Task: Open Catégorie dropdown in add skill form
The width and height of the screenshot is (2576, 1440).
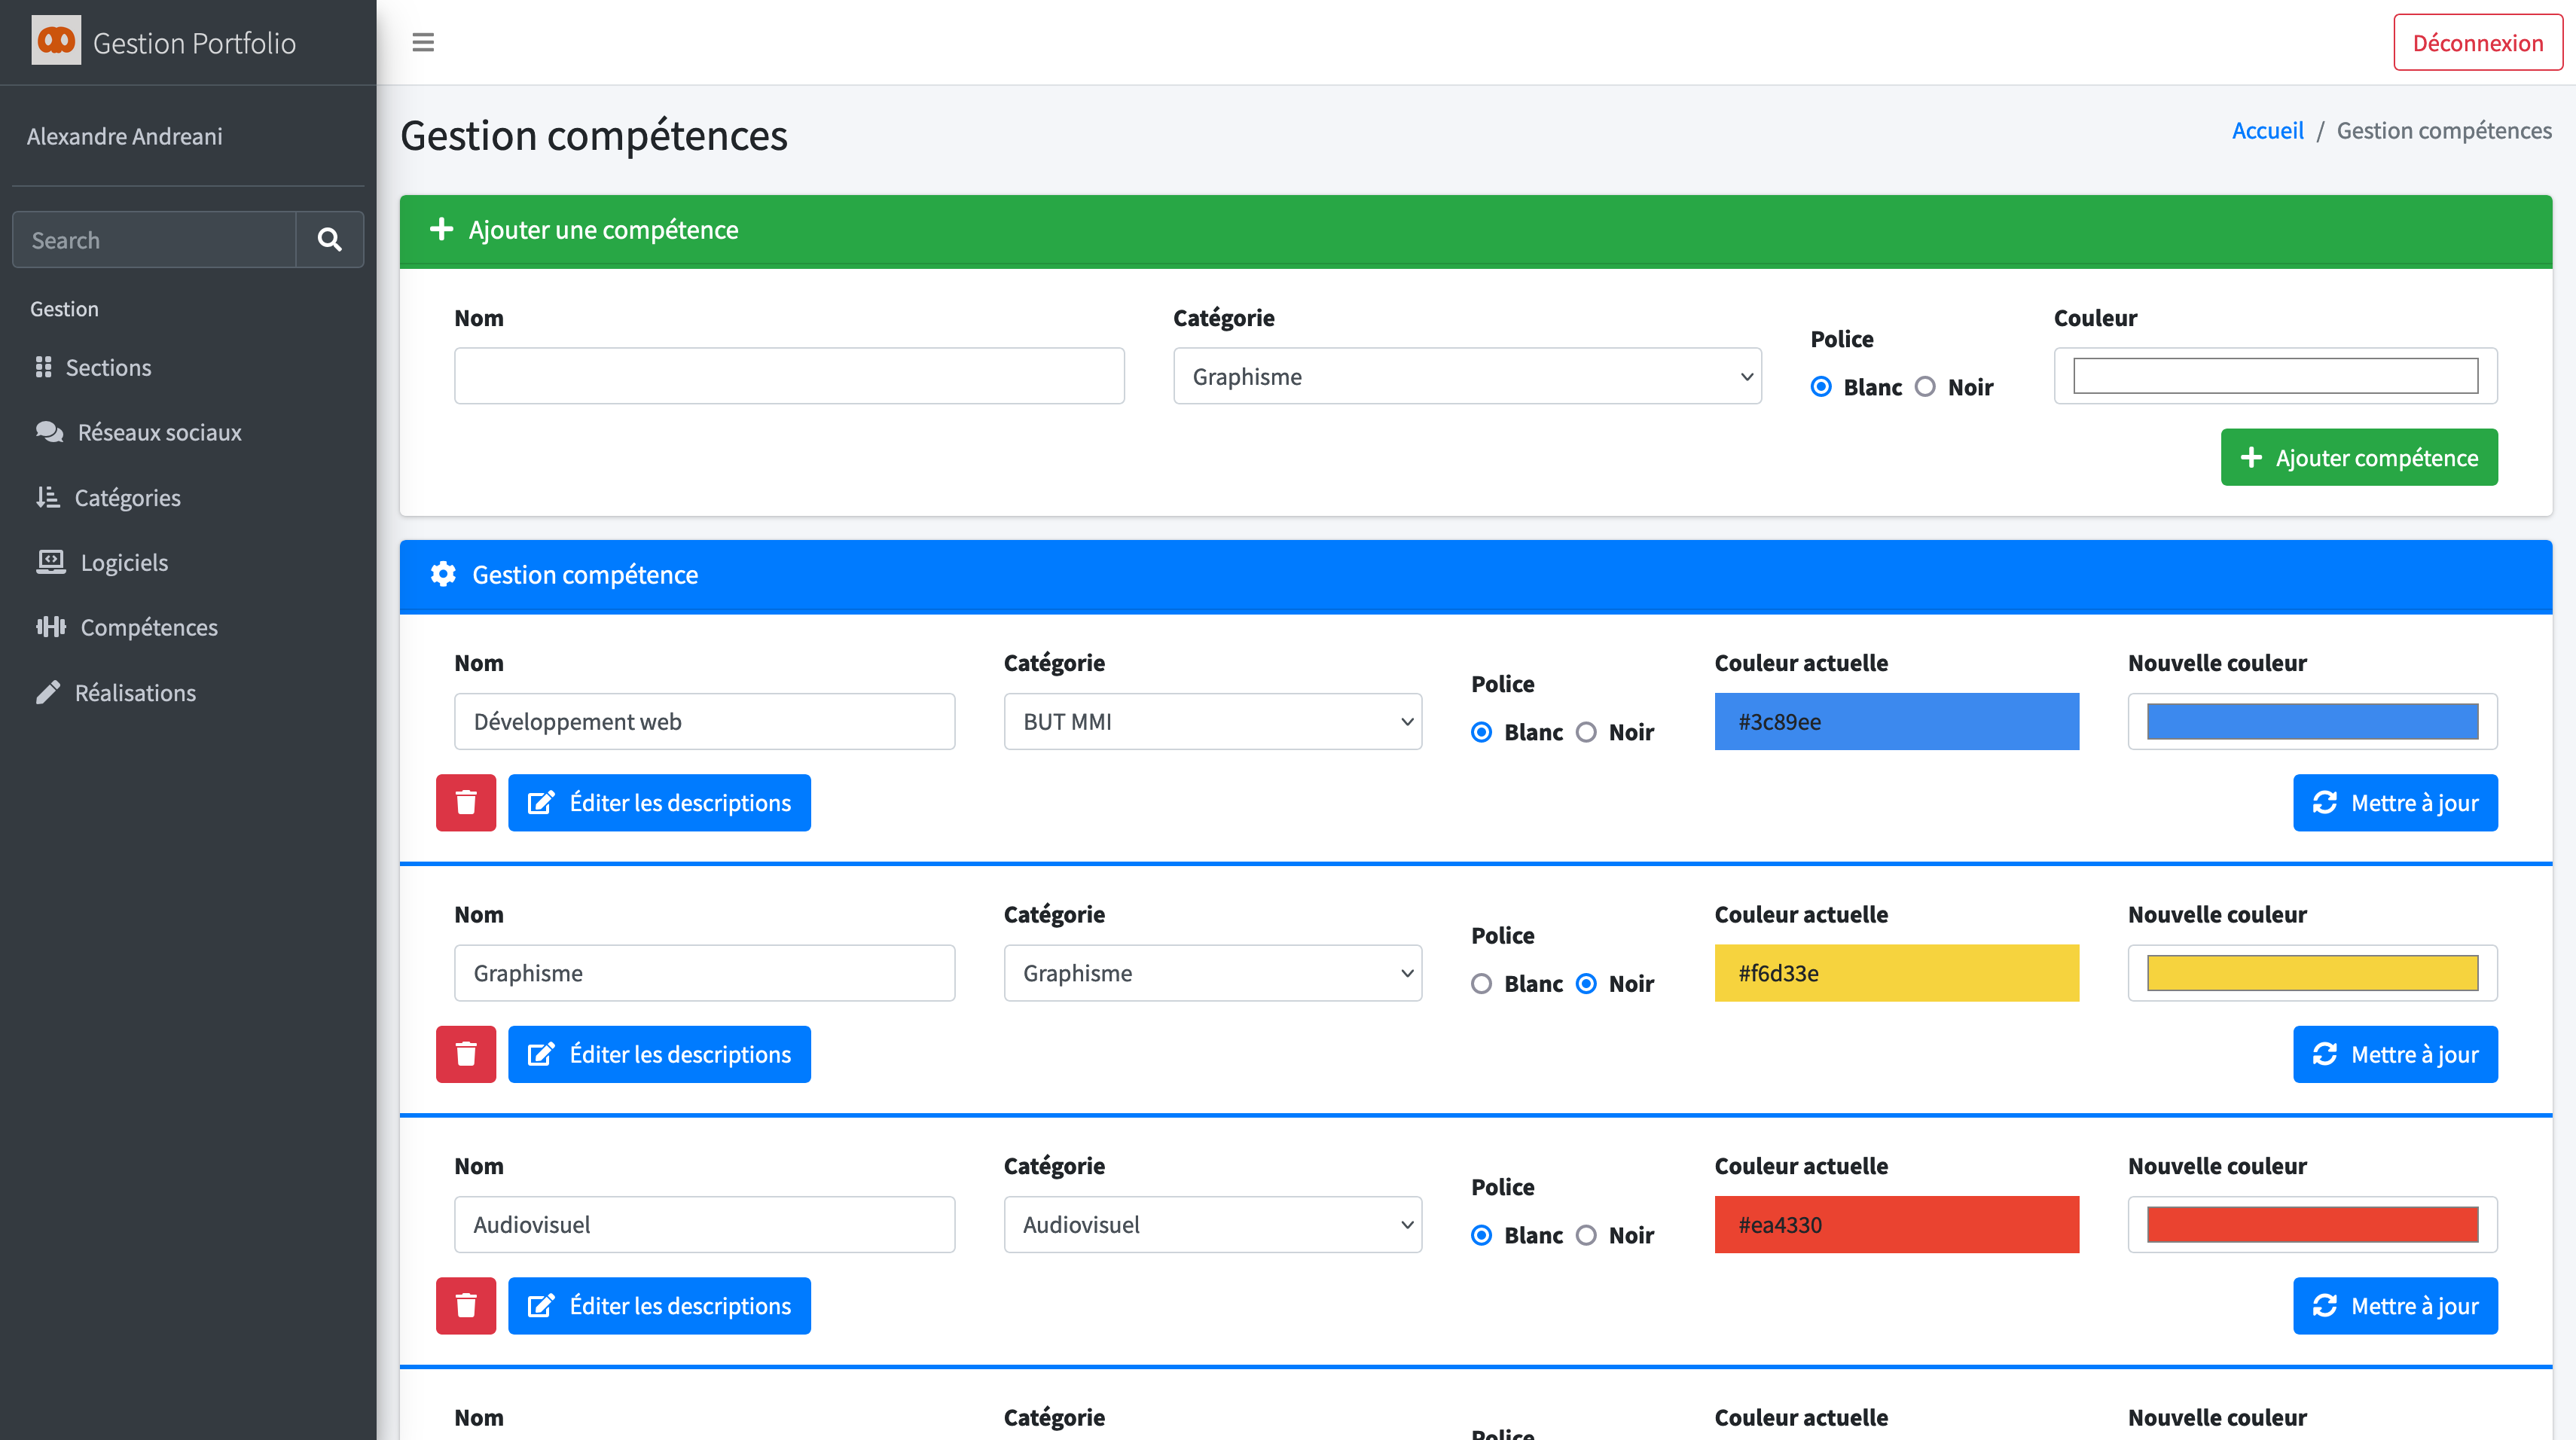Action: point(1467,376)
